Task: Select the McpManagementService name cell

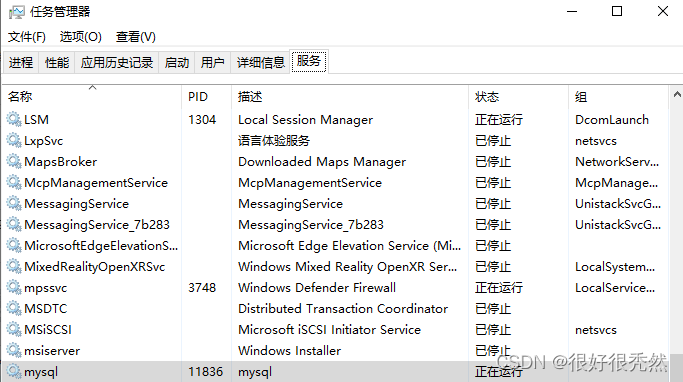Action: pos(96,183)
